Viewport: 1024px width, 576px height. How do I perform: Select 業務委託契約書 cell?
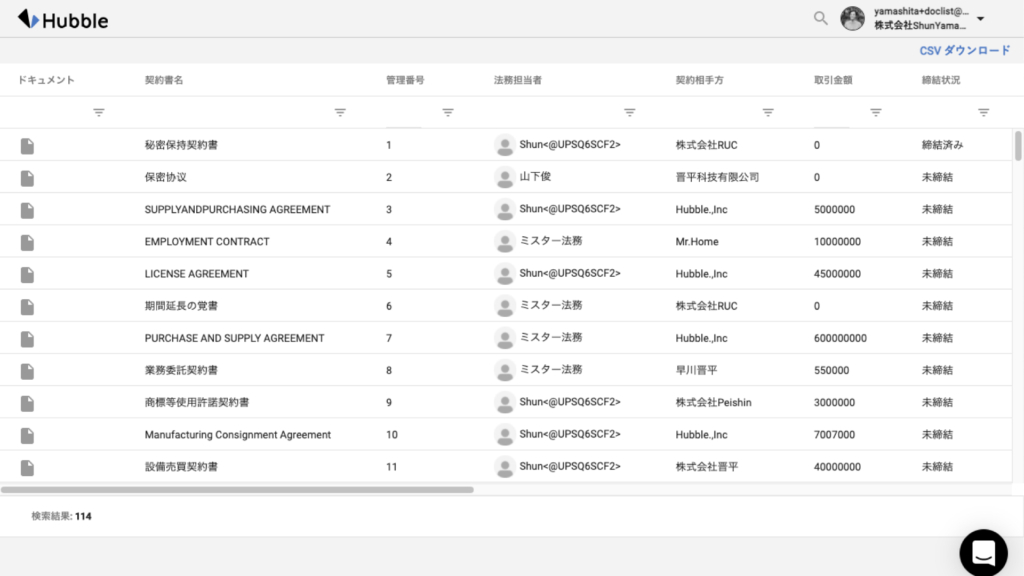[181, 370]
